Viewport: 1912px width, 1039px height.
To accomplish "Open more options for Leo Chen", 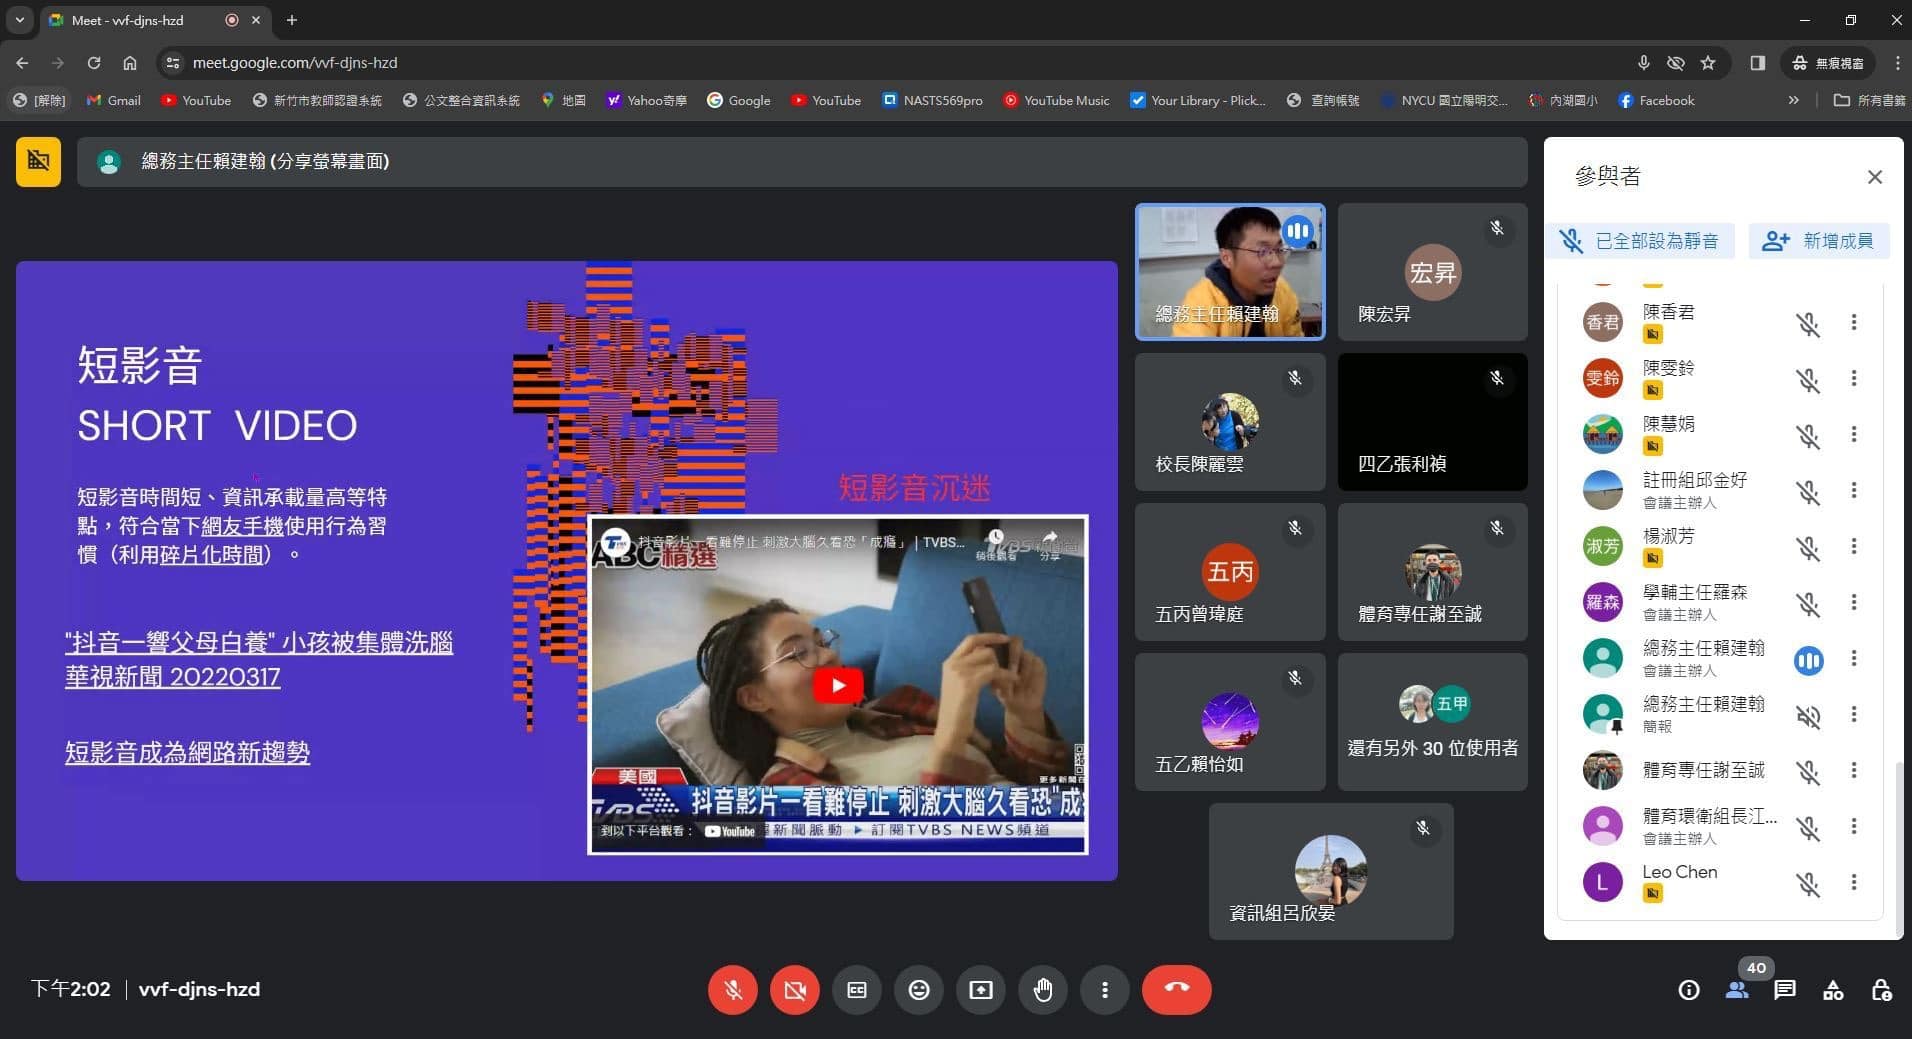I will click(1853, 882).
